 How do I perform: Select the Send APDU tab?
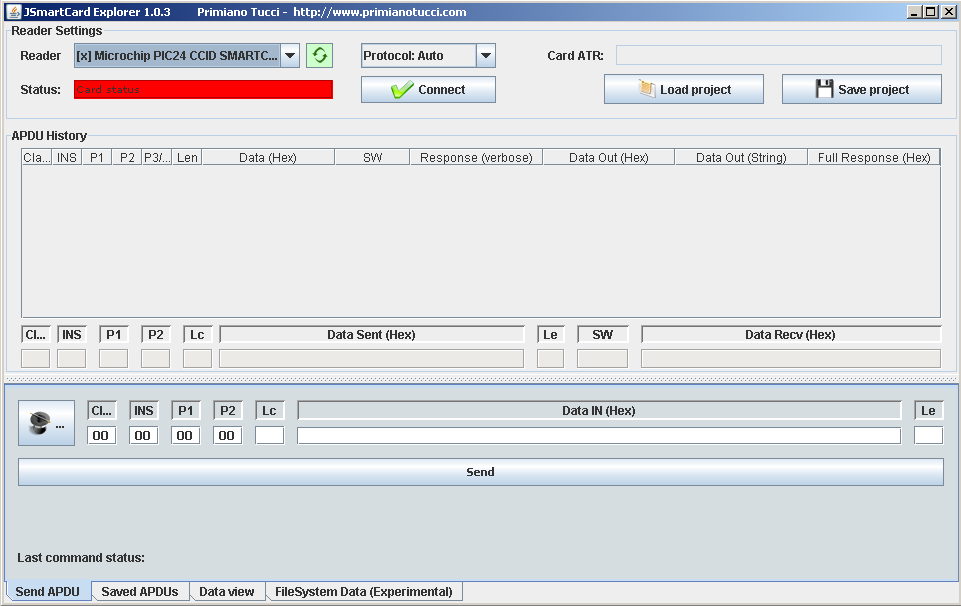pos(47,592)
